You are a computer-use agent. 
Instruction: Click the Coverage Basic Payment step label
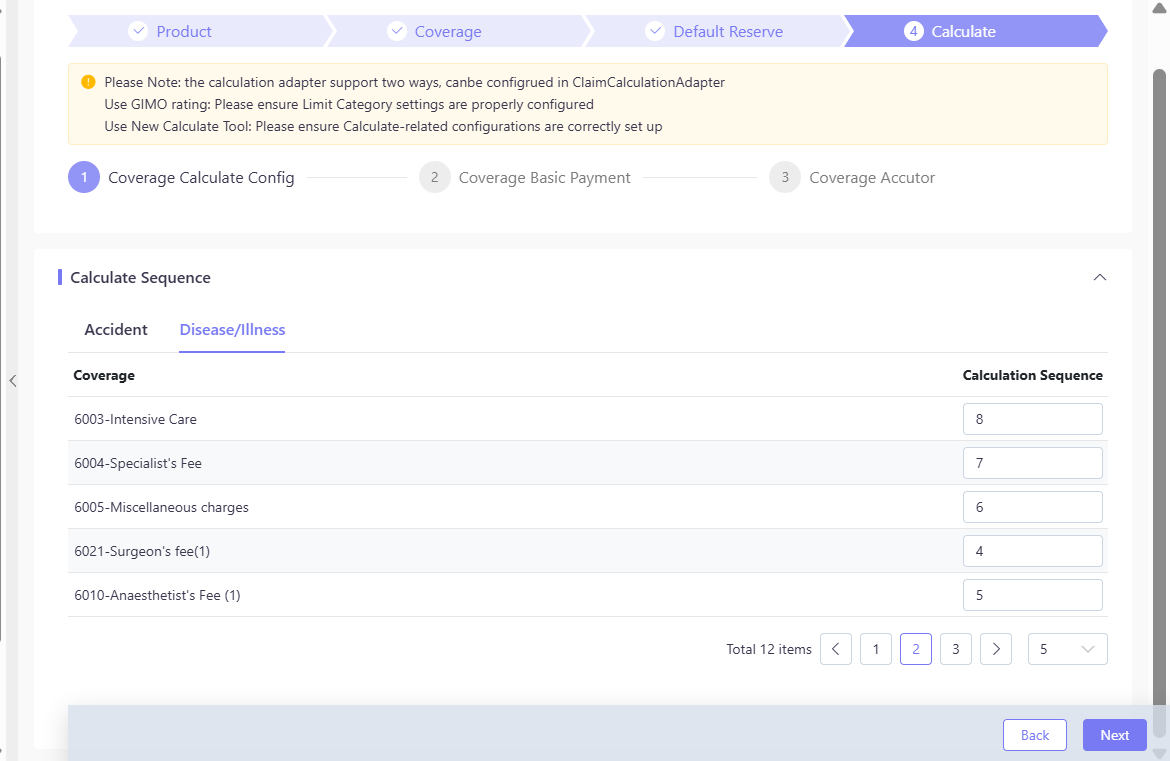544,178
